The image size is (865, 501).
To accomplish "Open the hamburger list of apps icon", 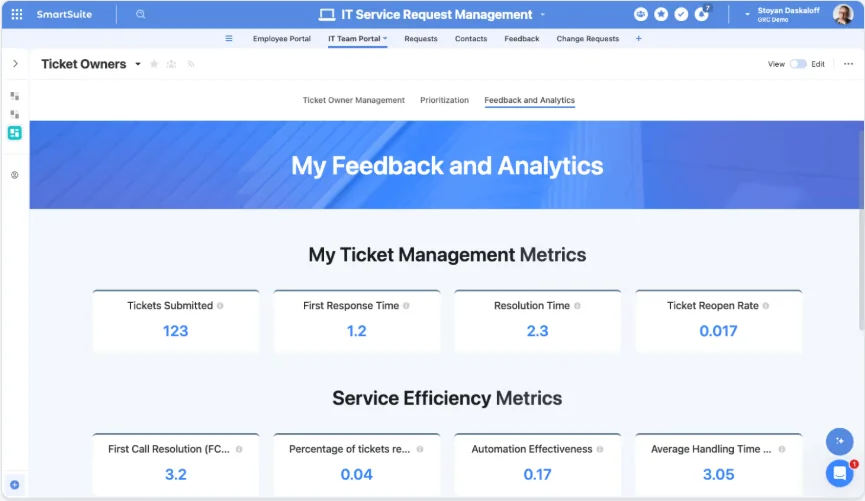I will click(229, 39).
